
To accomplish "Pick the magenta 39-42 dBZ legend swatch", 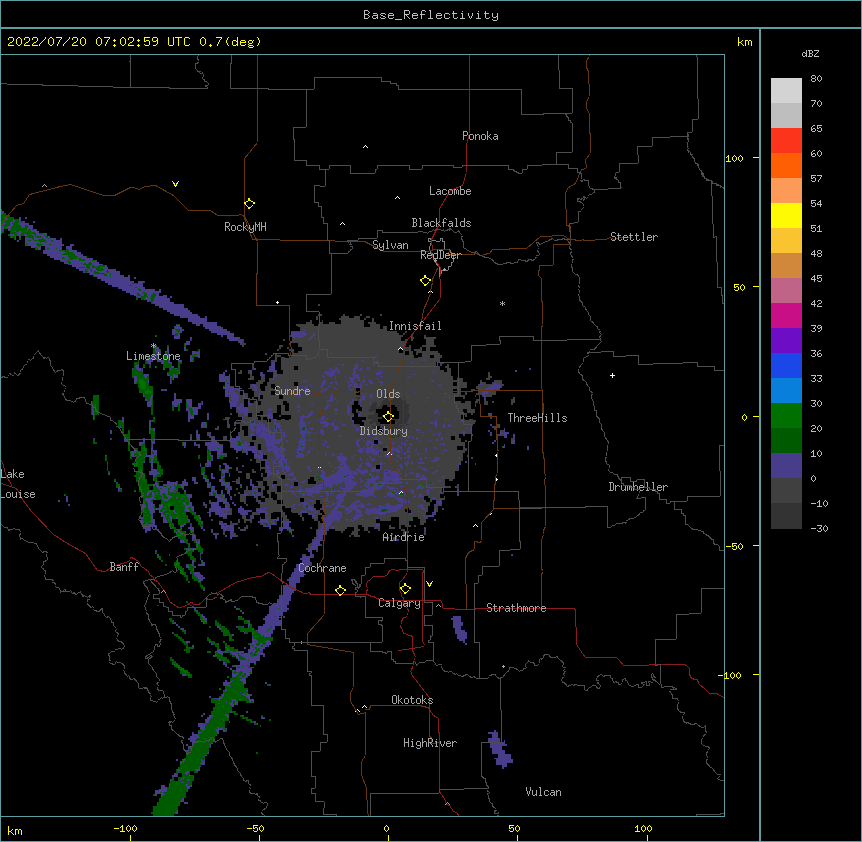I will click(786, 315).
